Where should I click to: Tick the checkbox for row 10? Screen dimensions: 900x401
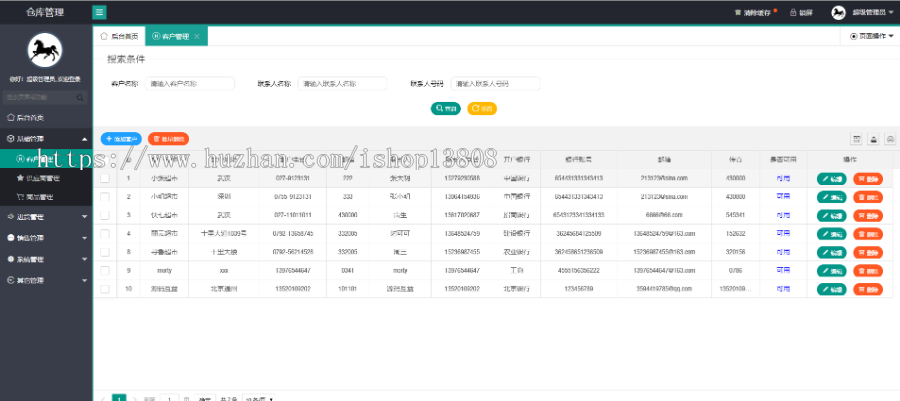point(104,289)
